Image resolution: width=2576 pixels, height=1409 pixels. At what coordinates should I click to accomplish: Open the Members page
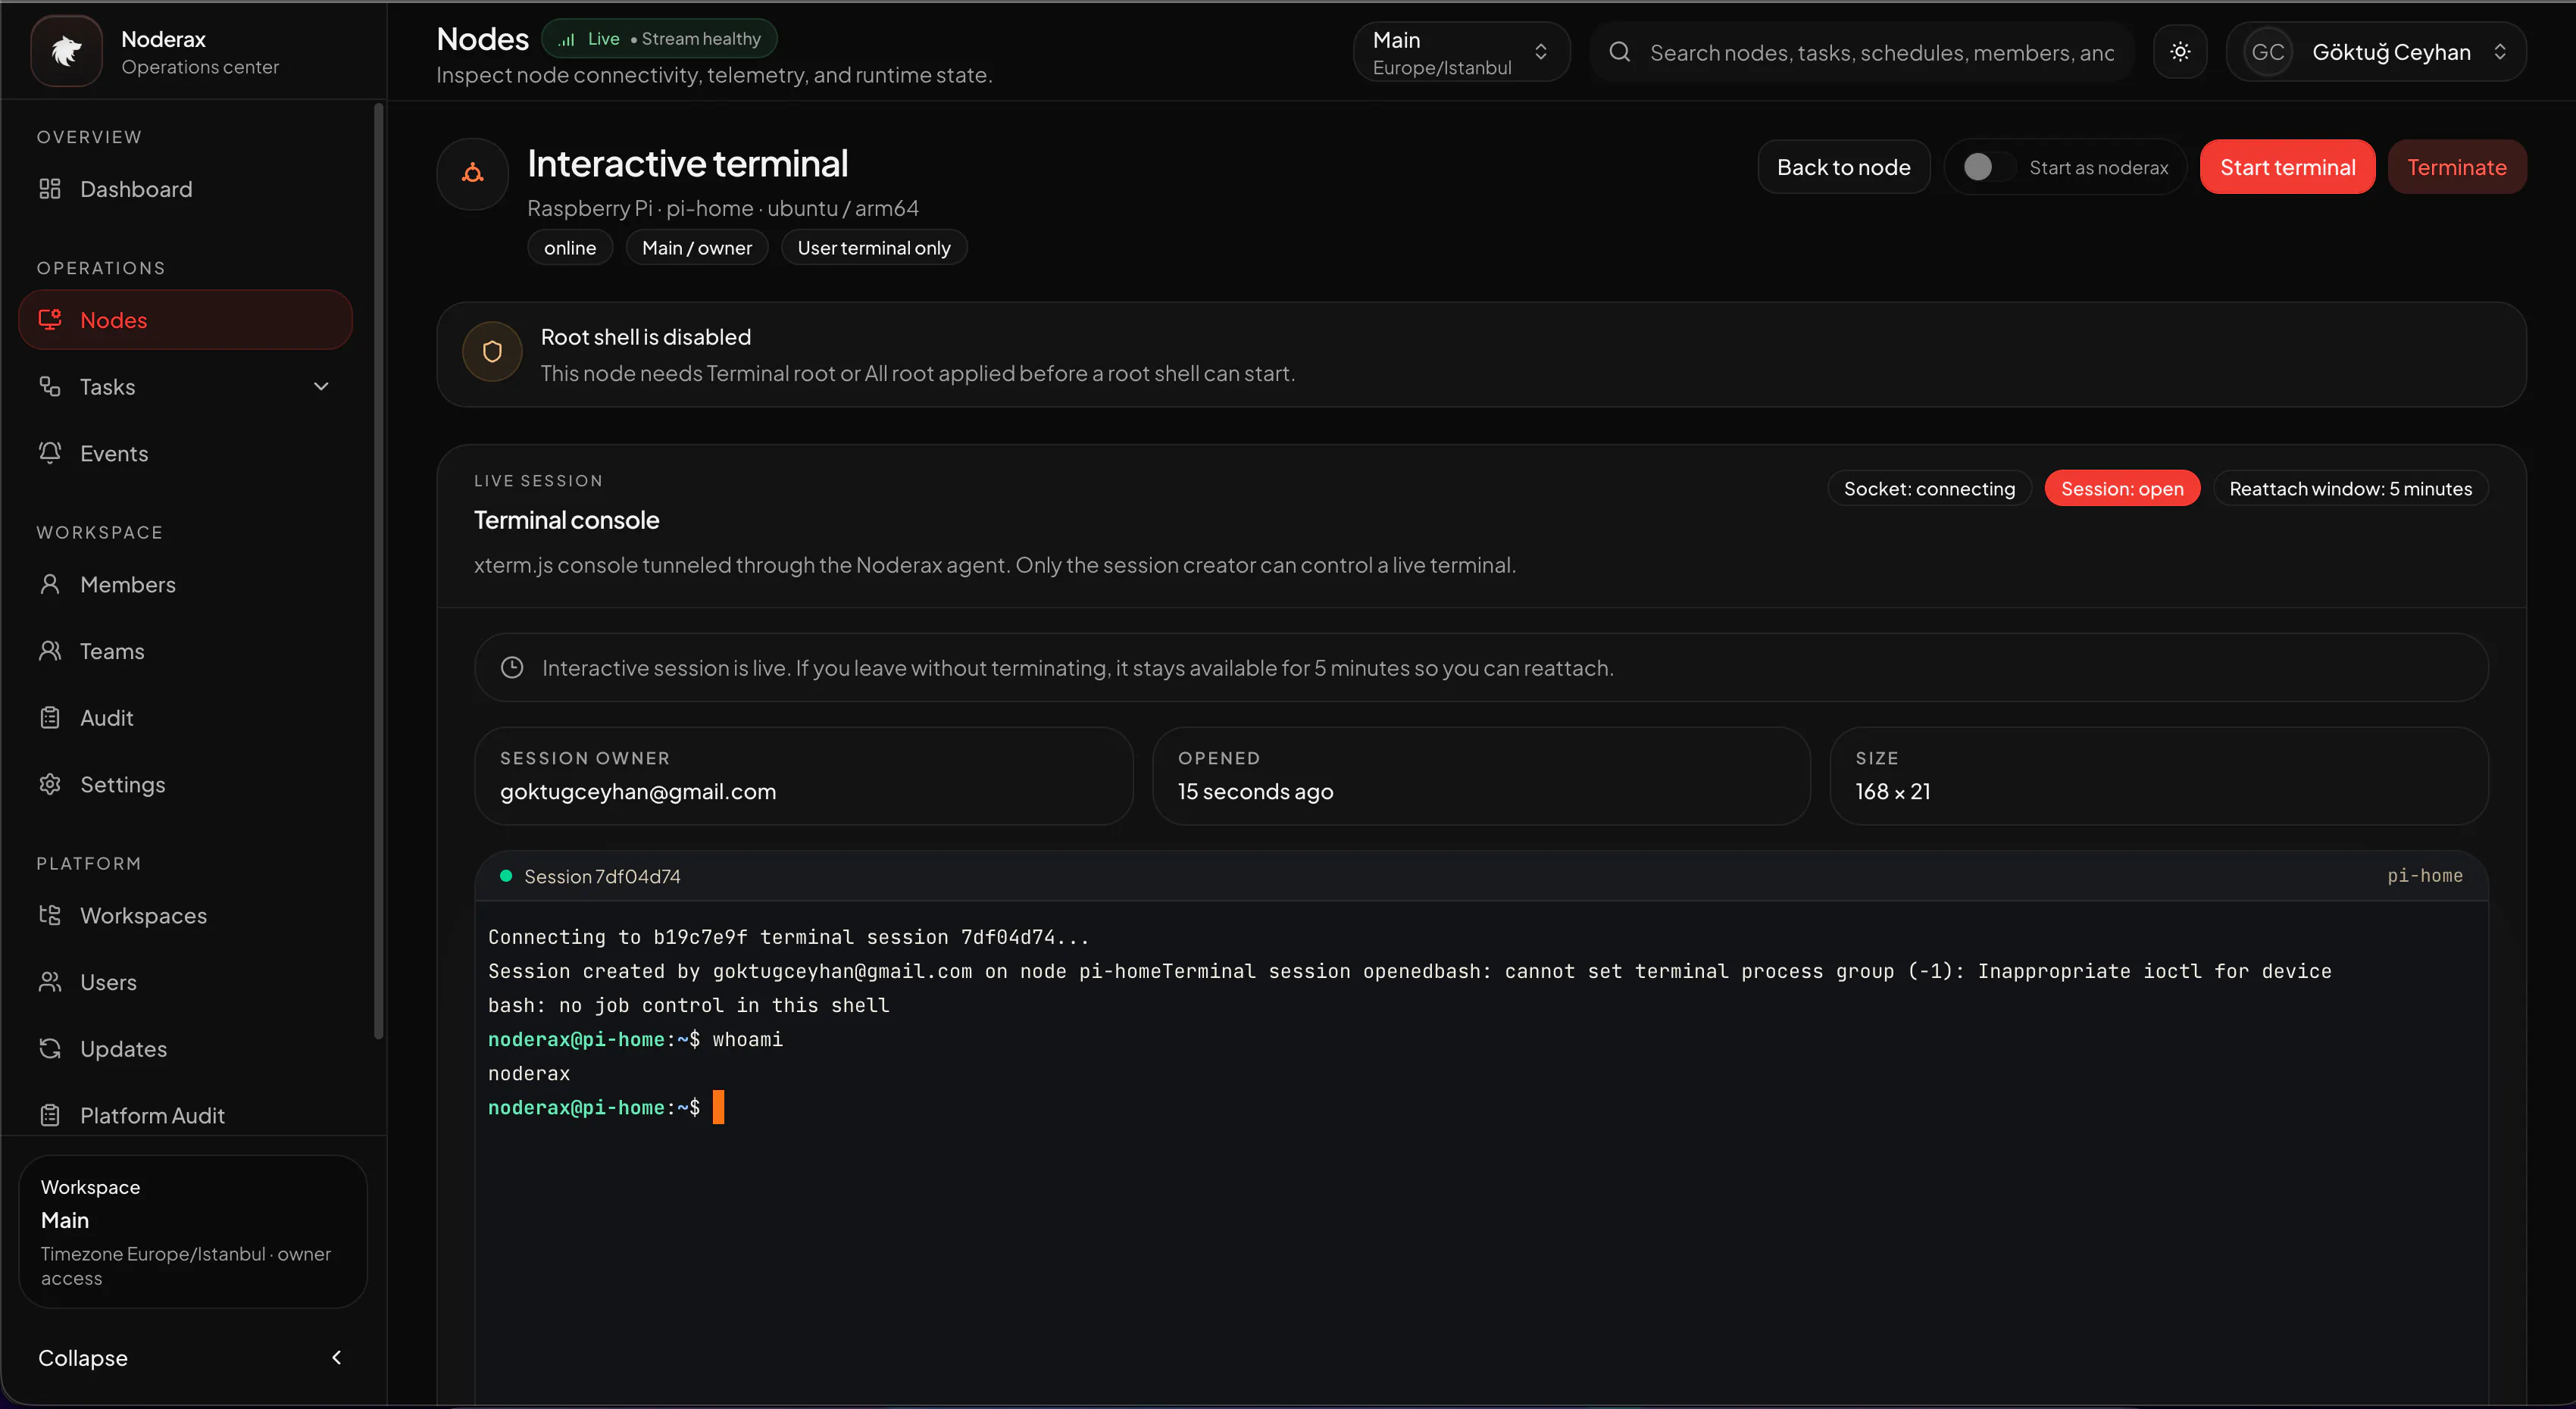coord(185,584)
